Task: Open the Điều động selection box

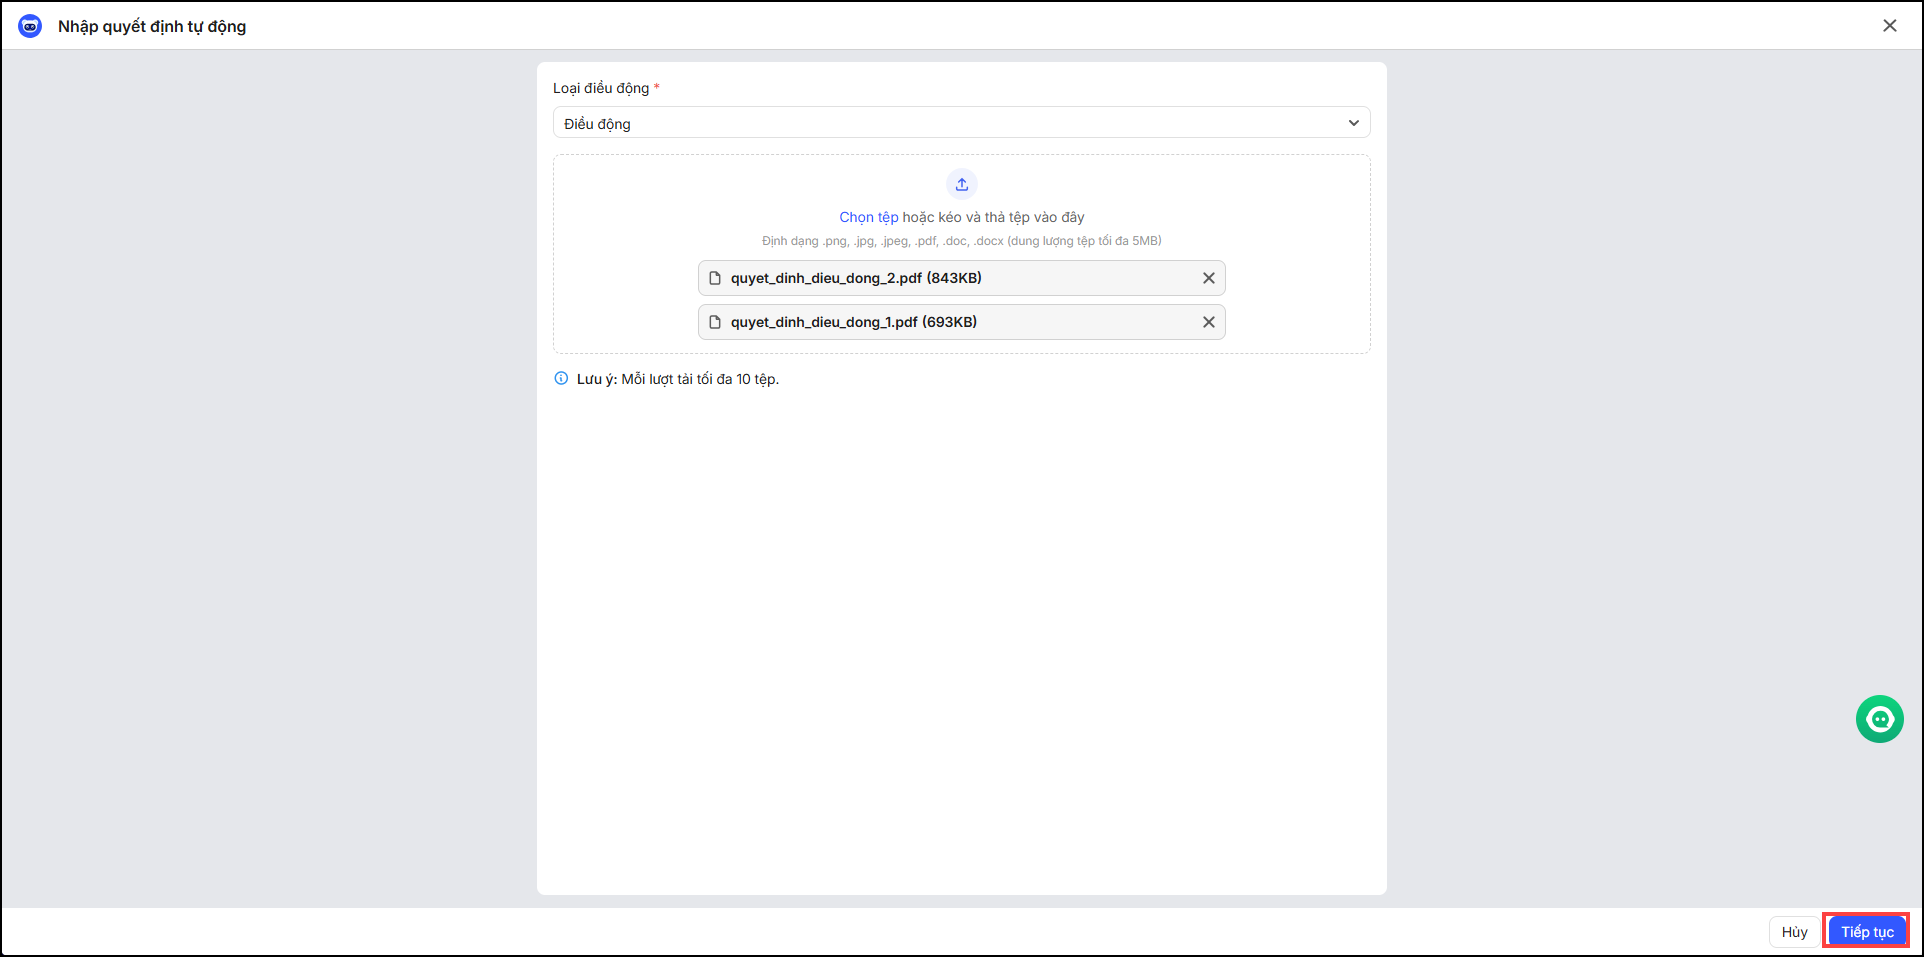Action: (950, 123)
